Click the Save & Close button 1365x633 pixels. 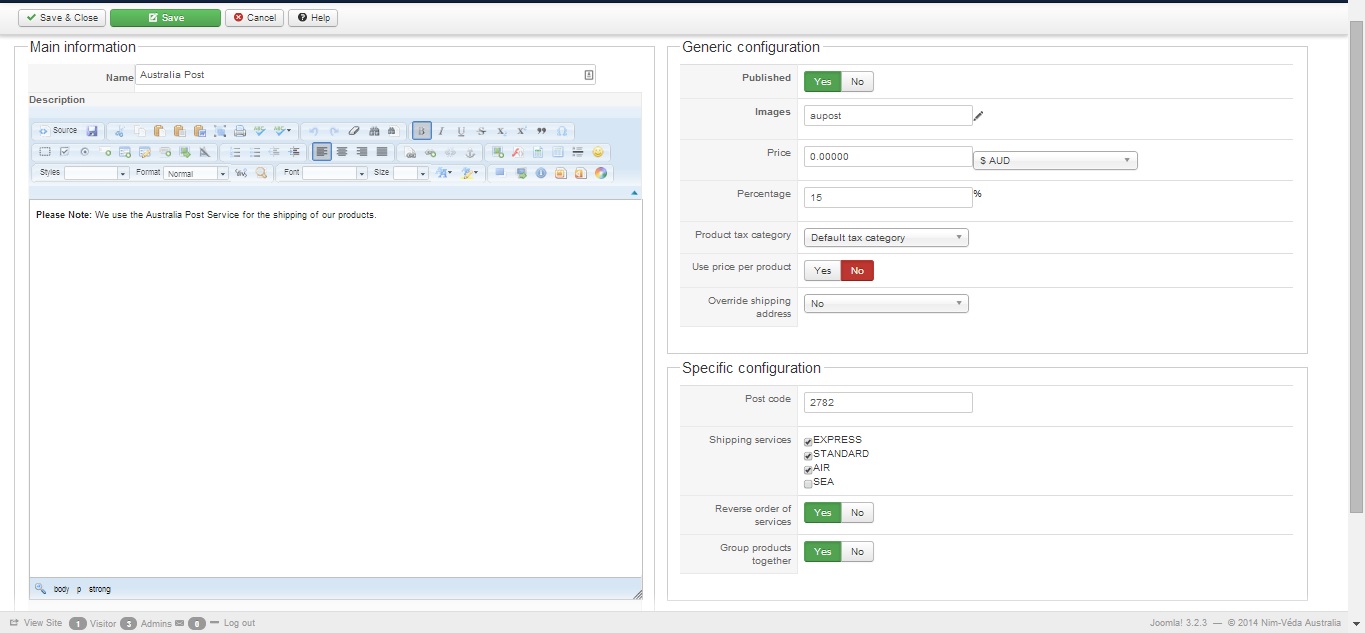click(62, 18)
